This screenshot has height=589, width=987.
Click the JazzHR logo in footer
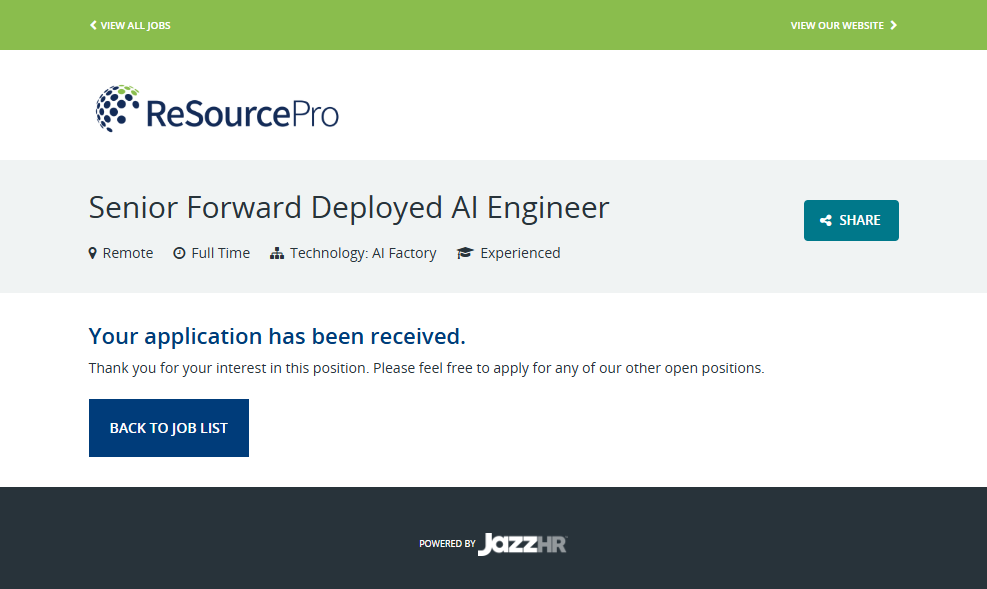coord(522,544)
